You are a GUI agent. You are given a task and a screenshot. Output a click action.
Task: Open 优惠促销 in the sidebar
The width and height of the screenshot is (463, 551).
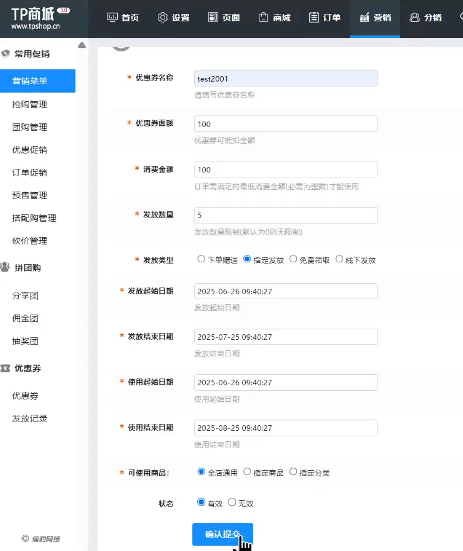coord(30,150)
